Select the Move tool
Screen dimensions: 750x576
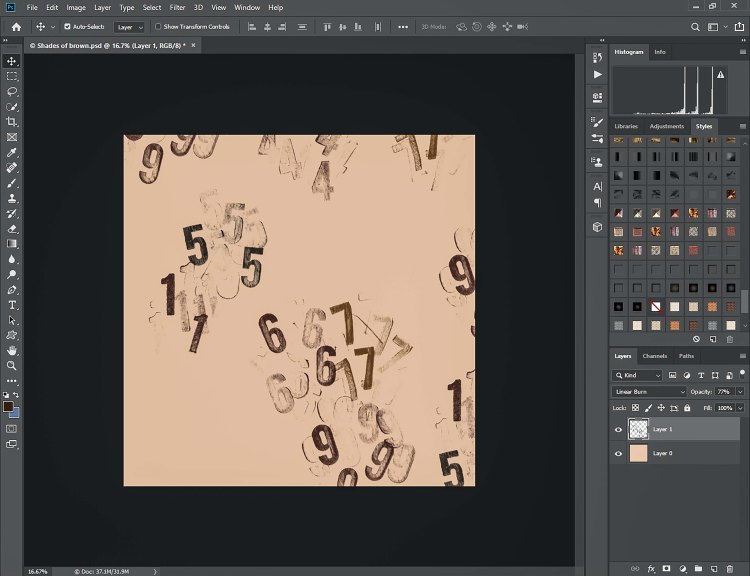(x=12, y=61)
